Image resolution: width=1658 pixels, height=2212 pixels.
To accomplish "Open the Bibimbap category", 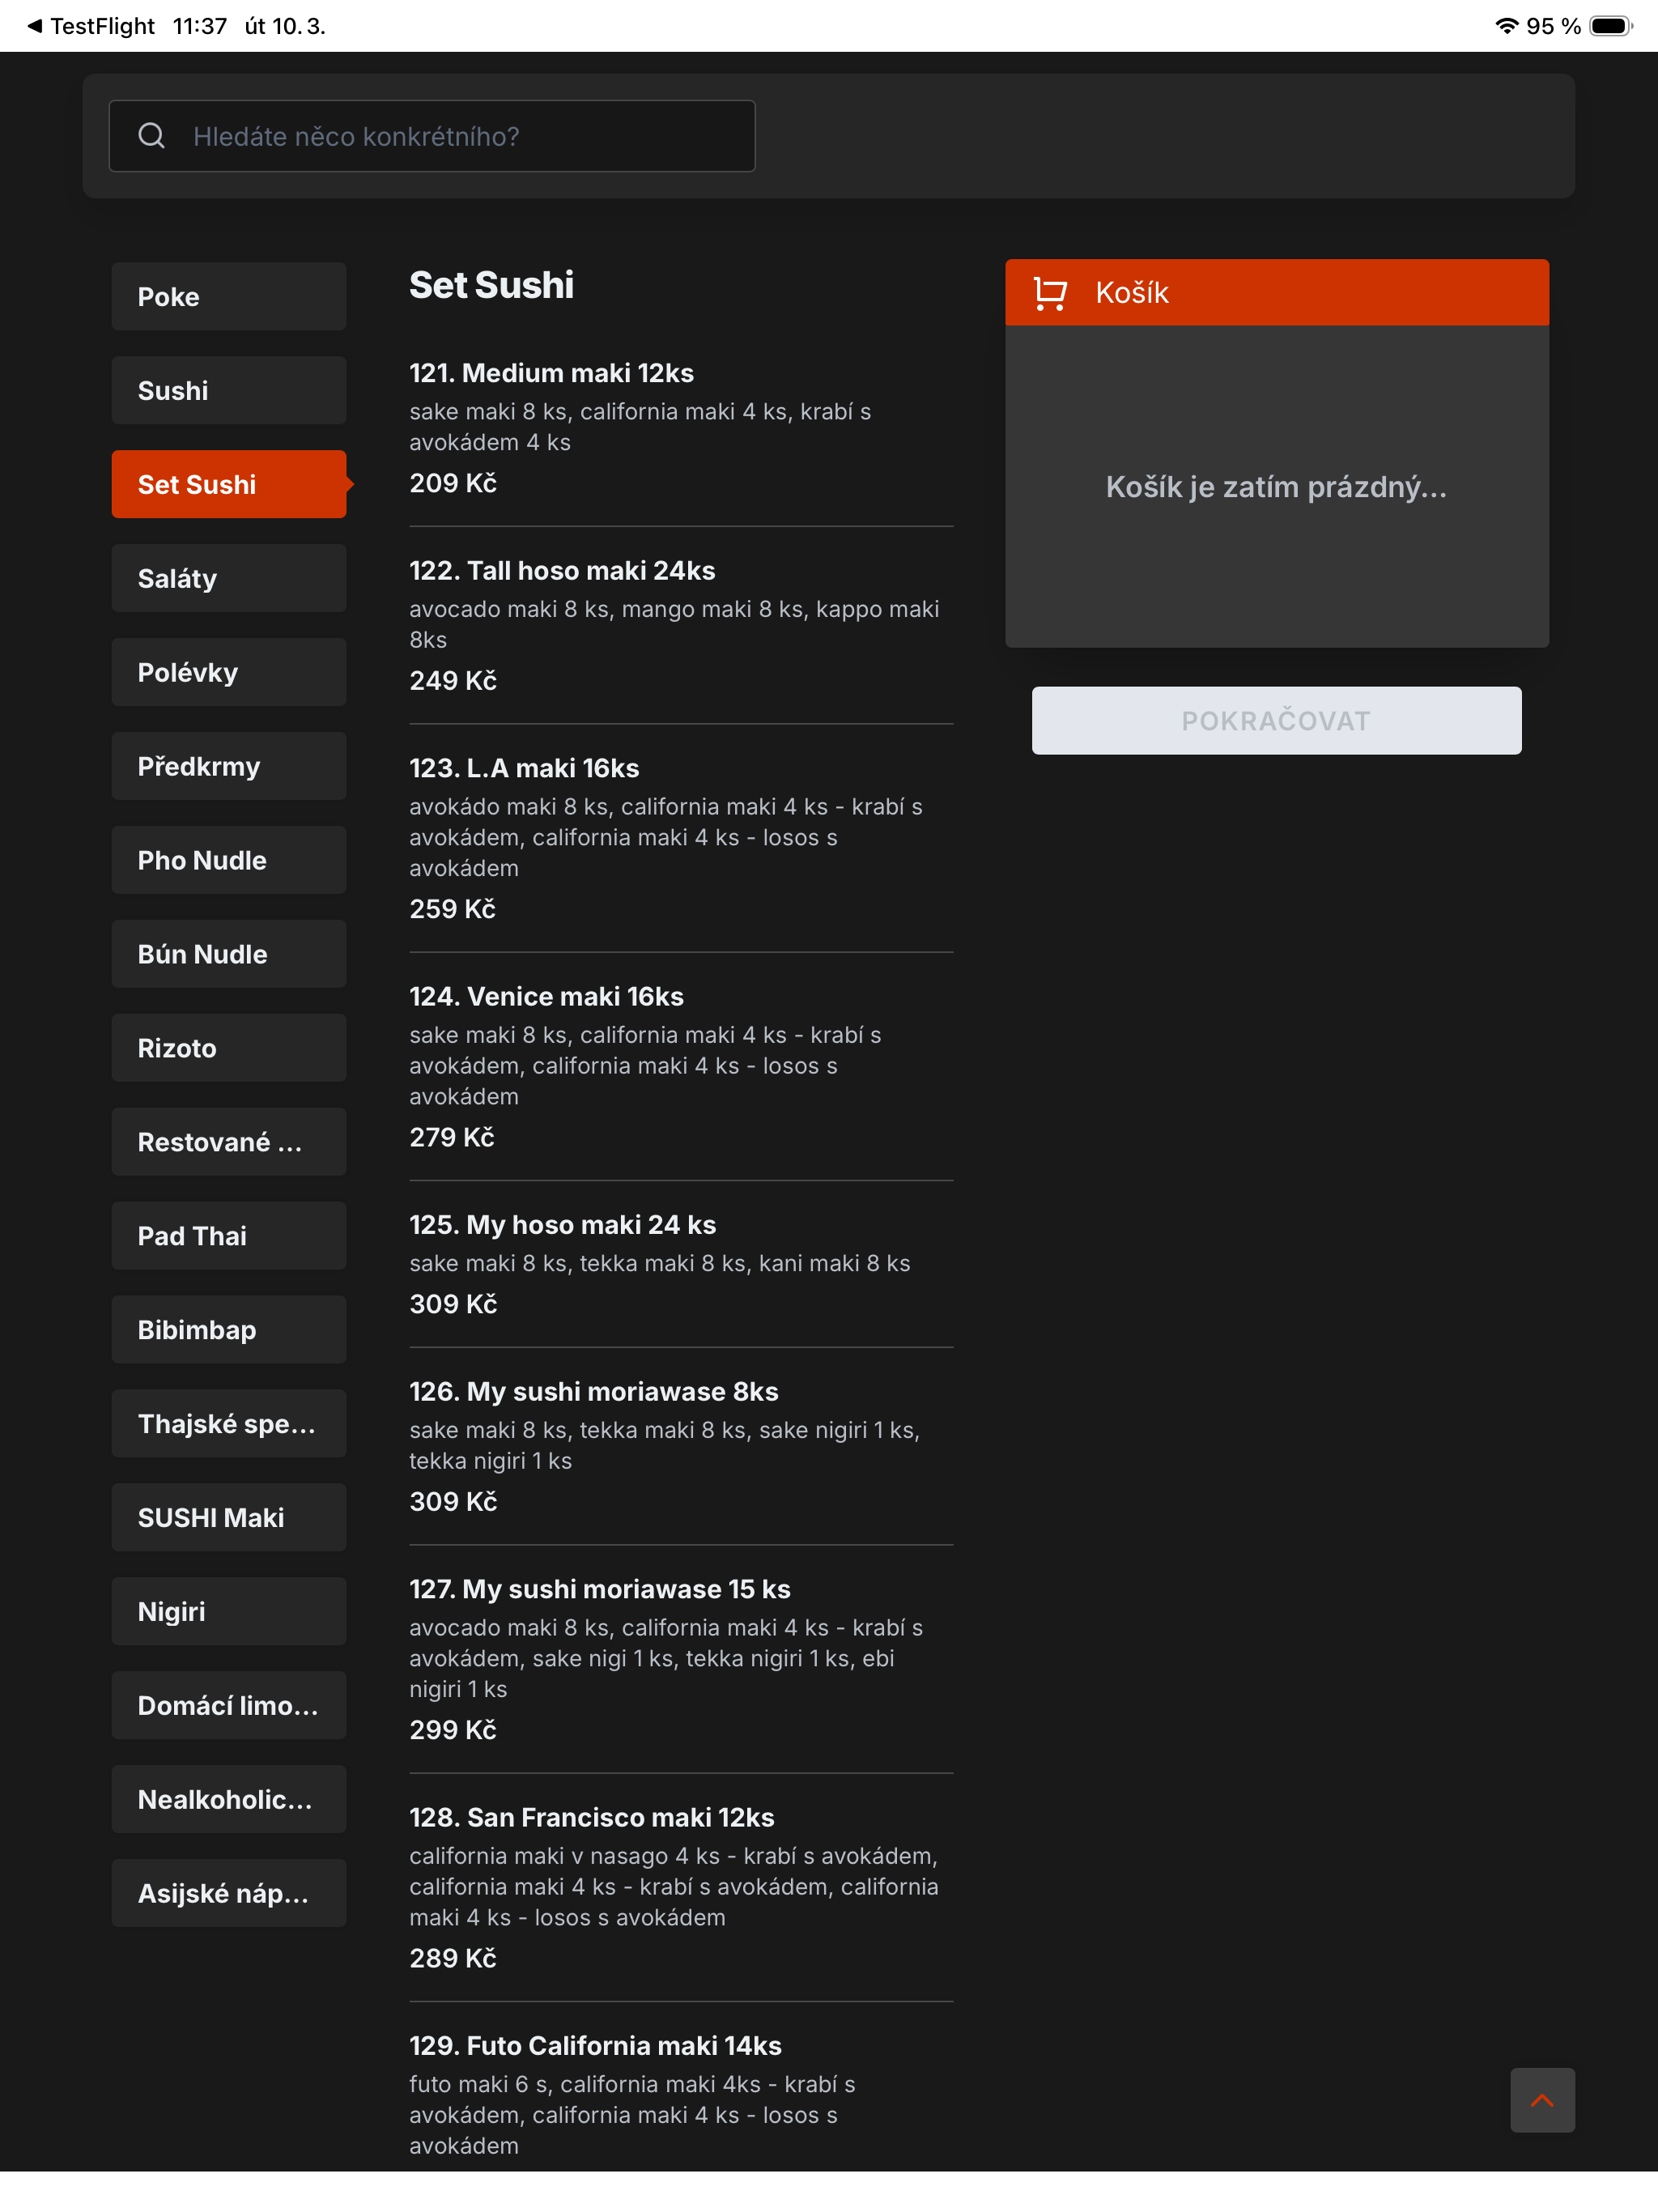I will tap(229, 1330).
